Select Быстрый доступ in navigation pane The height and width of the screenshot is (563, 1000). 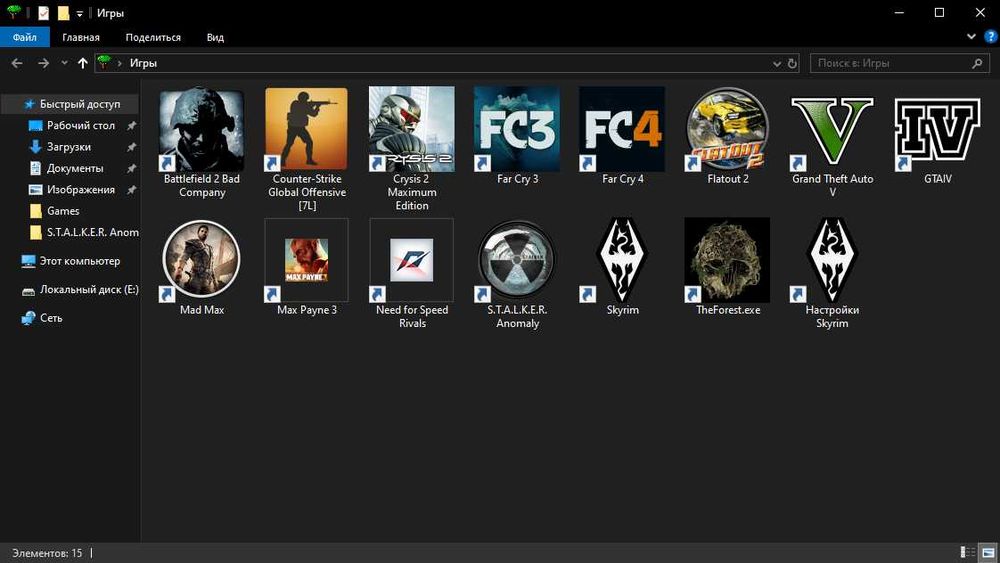tap(70, 104)
